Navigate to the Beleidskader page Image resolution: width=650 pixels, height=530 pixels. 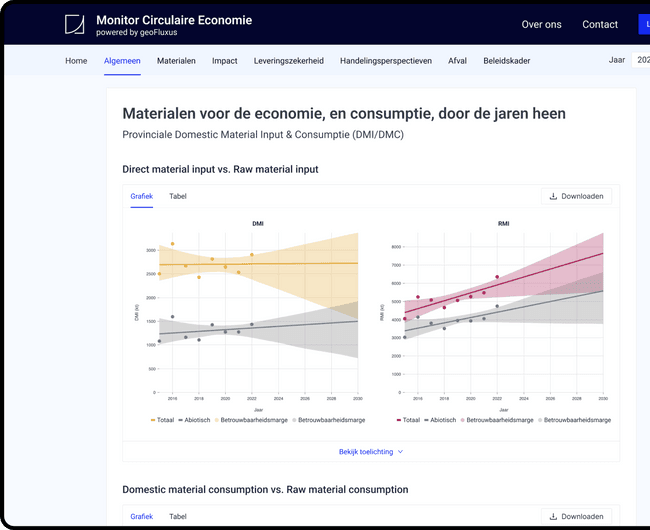(x=506, y=61)
